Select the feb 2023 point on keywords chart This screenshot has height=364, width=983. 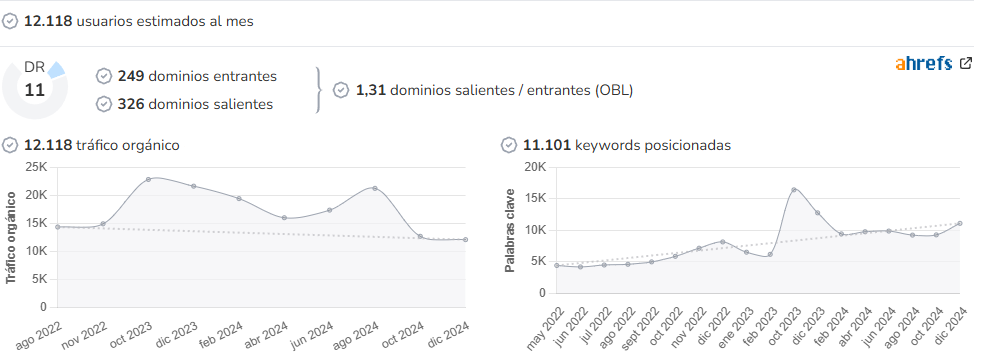pyautogui.click(x=770, y=254)
